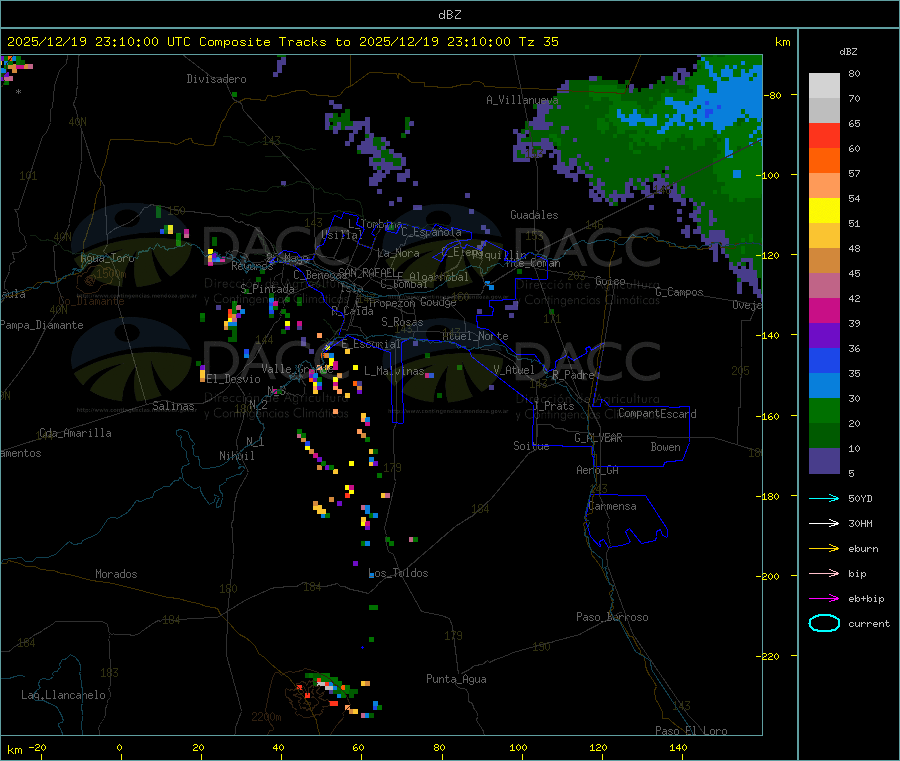The width and height of the screenshot is (900, 761).
Task: Click the 'Atuel_Norte' map label
Action: coord(475,336)
